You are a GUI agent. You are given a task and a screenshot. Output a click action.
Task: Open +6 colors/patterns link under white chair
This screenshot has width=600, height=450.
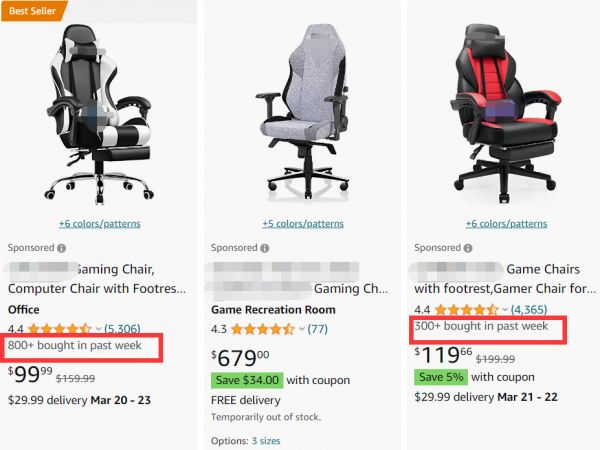99,223
